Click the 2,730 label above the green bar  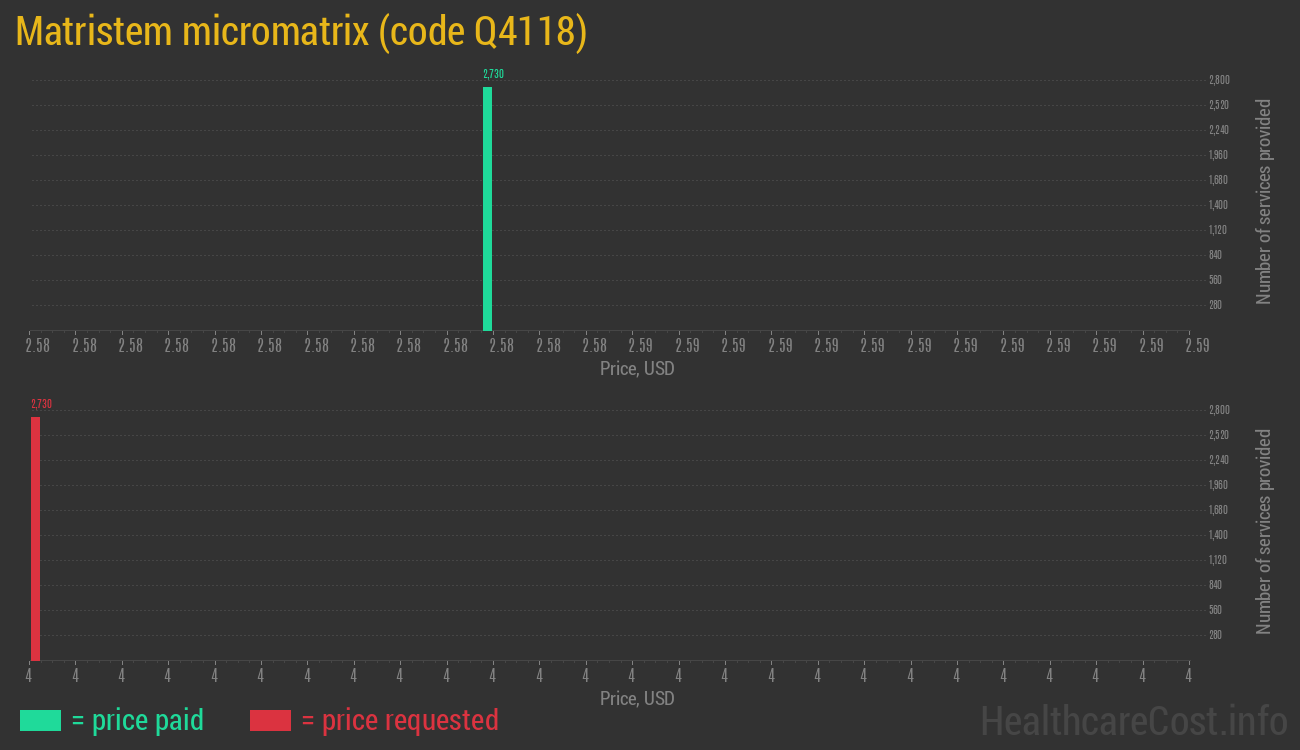[x=491, y=73]
